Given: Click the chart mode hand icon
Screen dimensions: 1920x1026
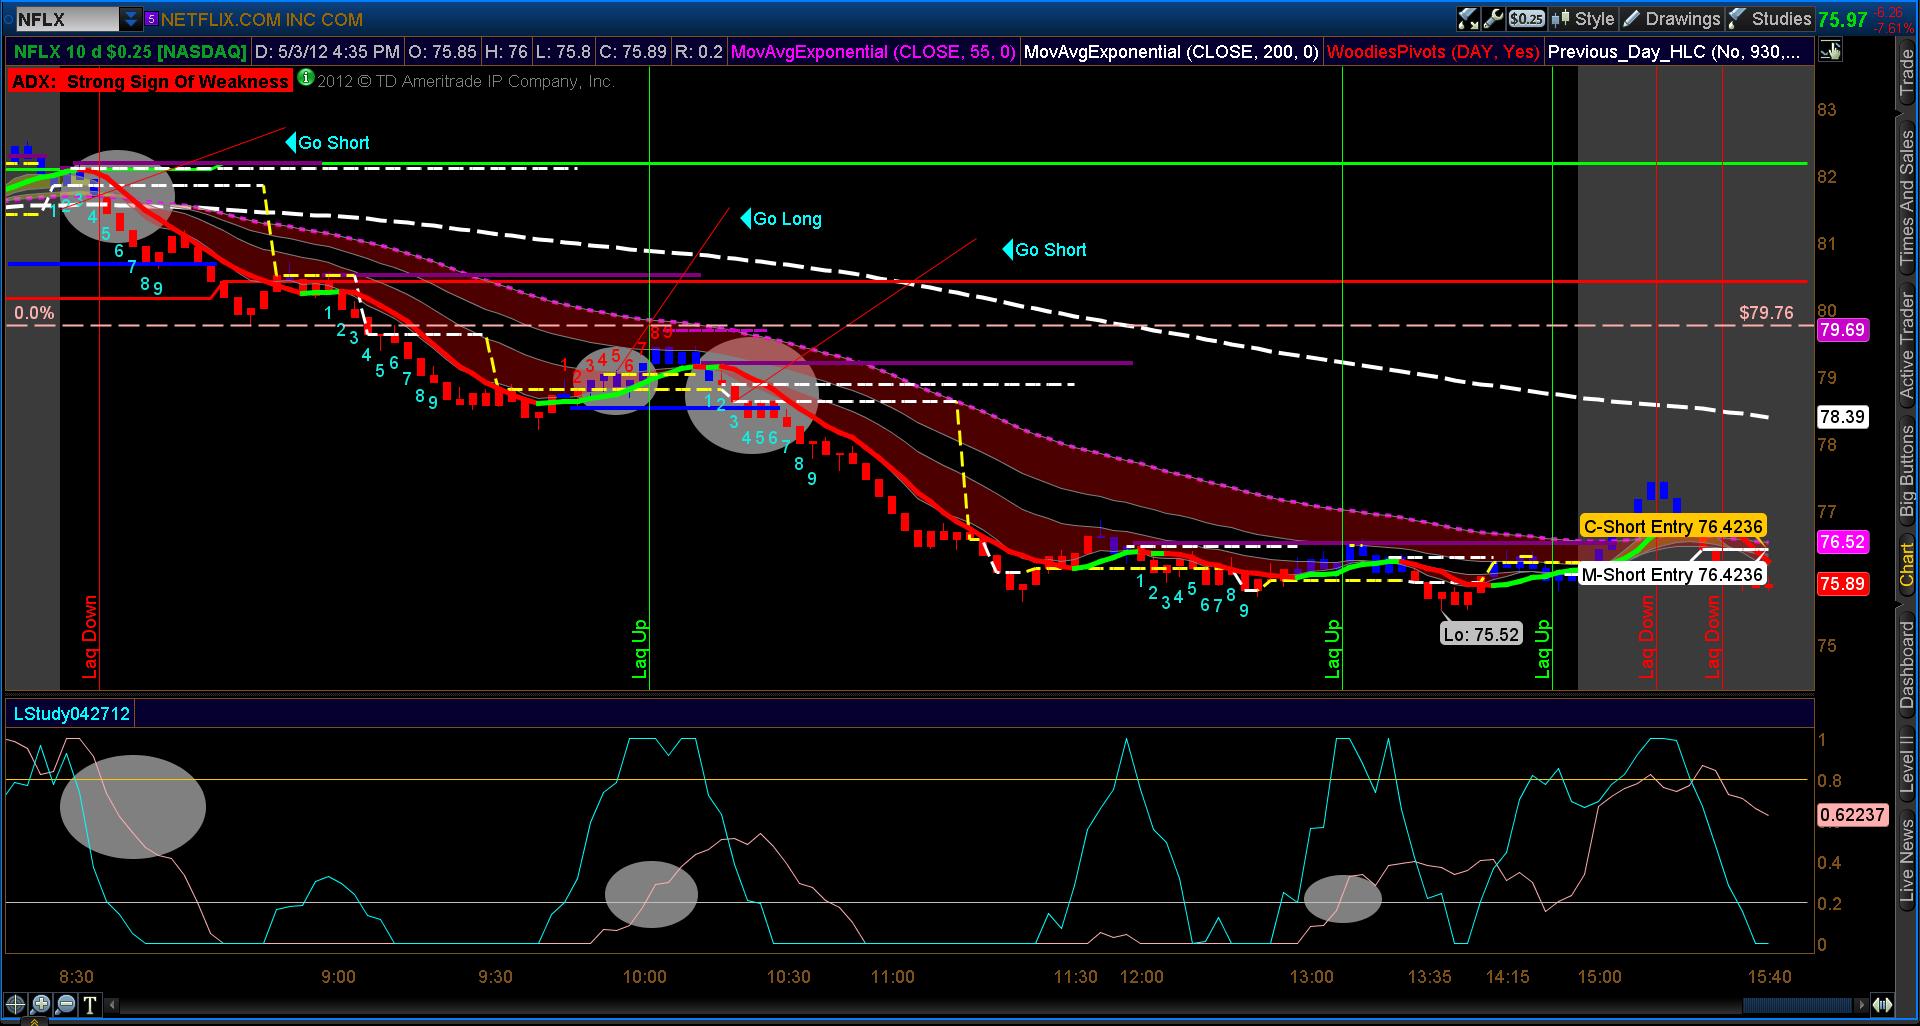Looking at the screenshot, I should point(1830,51).
